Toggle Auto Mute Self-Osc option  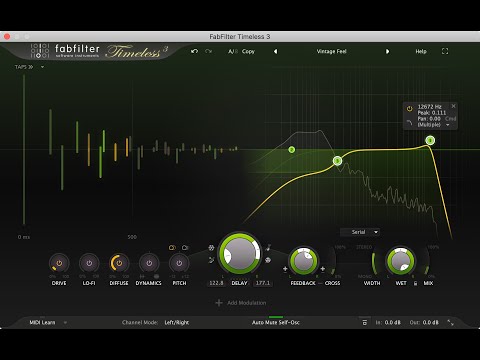276,322
